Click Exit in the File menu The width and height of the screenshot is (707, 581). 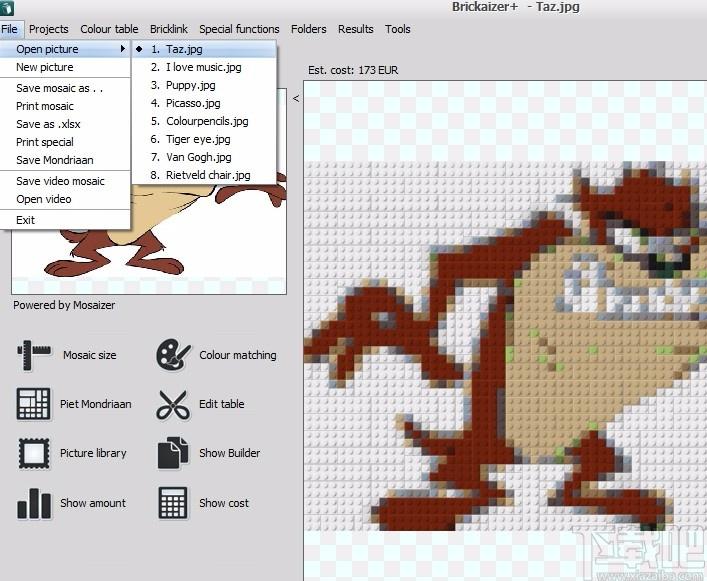point(65,220)
